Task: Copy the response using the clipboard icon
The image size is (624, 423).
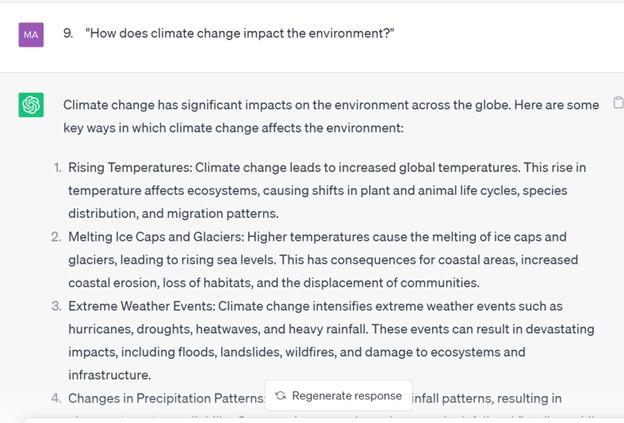Action: tap(617, 103)
